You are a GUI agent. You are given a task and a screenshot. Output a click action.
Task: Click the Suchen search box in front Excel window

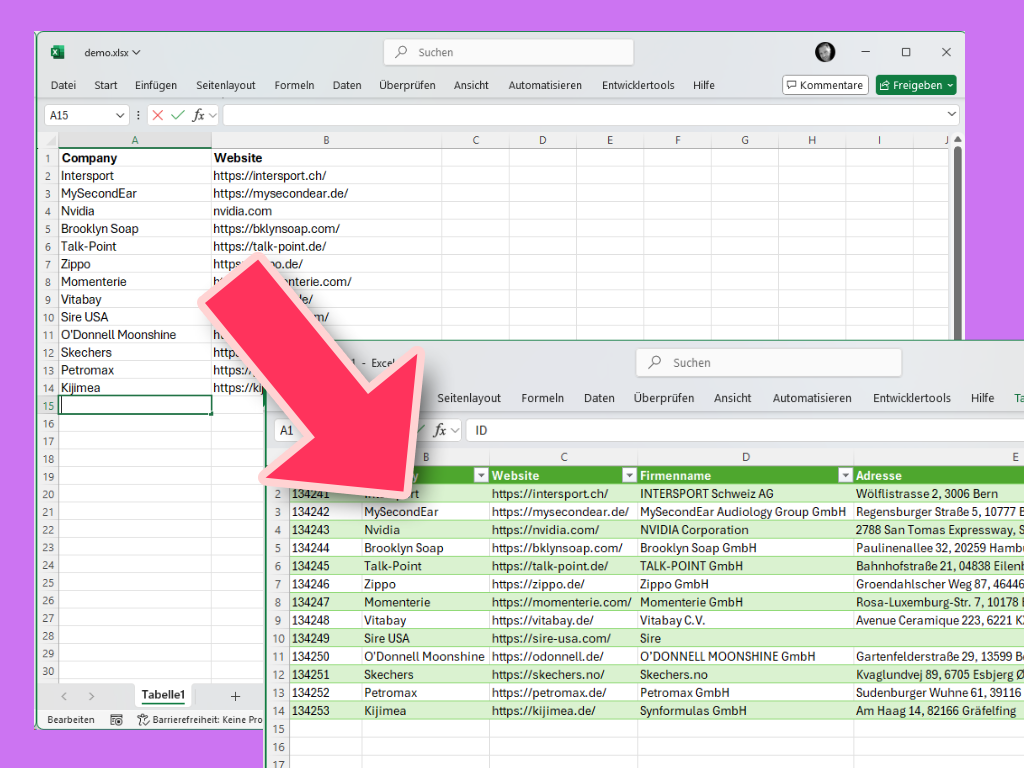(769, 362)
